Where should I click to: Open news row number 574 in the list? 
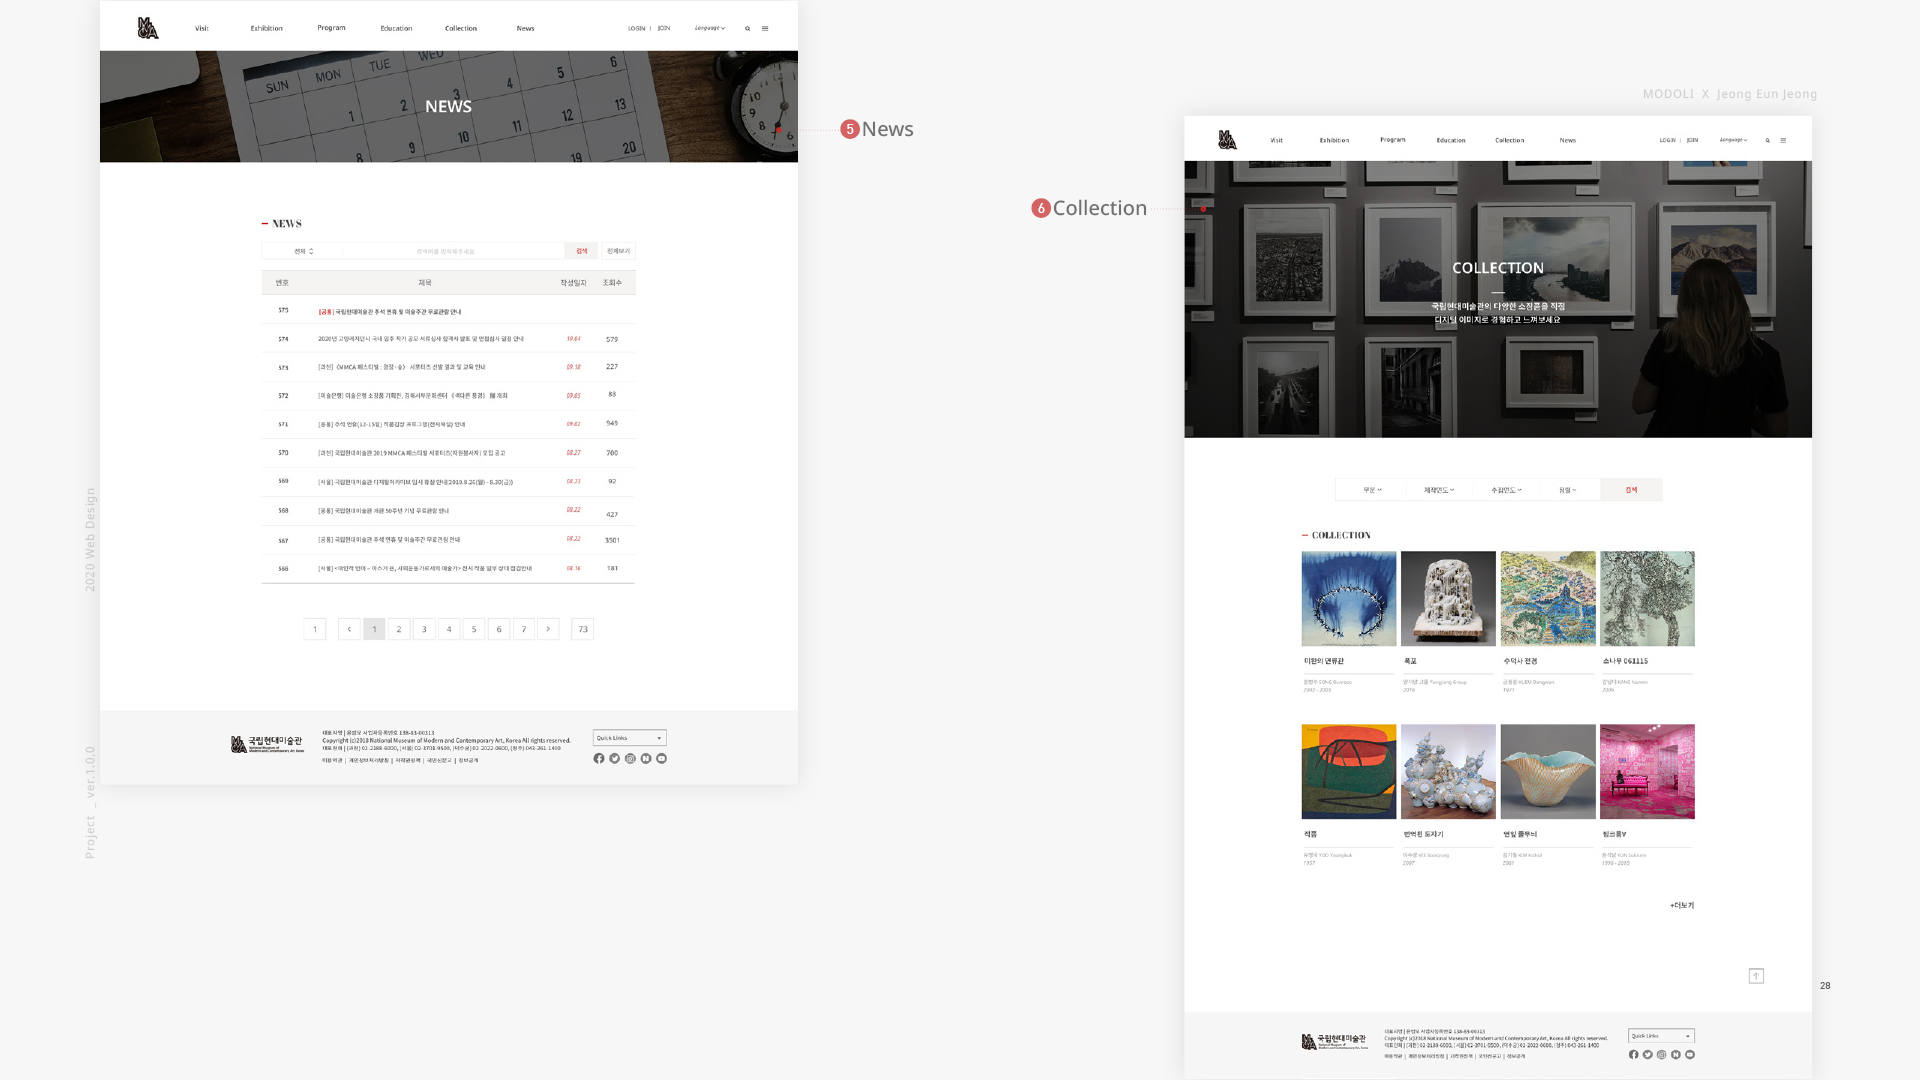(x=448, y=339)
